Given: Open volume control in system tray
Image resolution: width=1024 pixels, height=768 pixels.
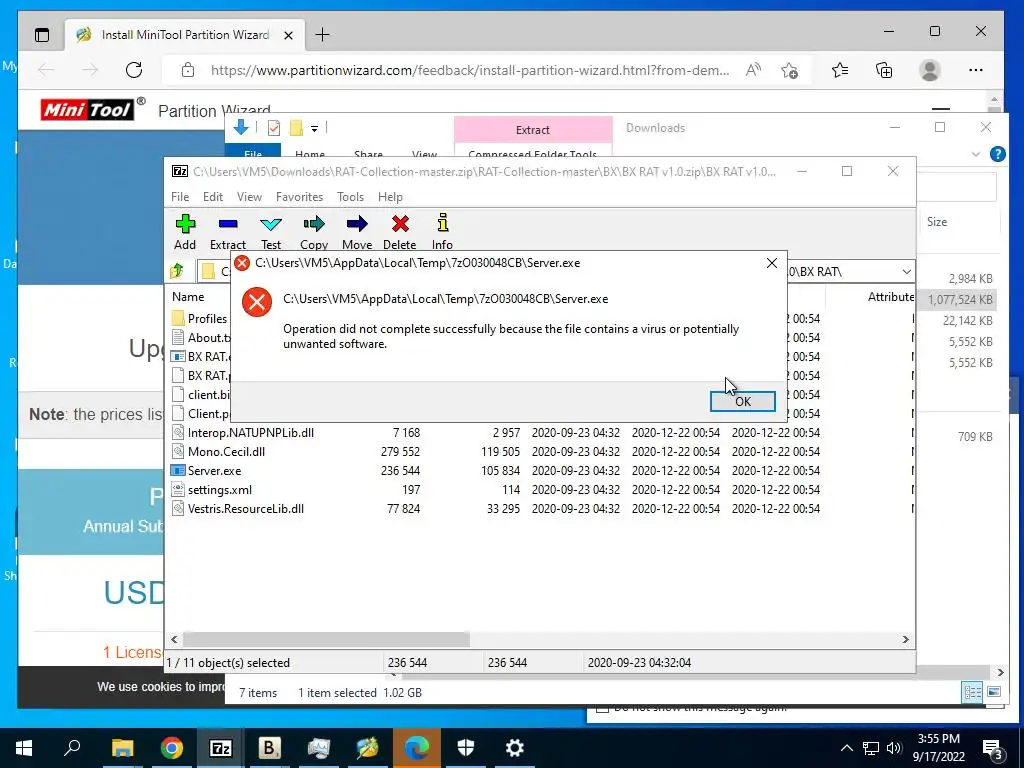Looking at the screenshot, I should pos(894,748).
